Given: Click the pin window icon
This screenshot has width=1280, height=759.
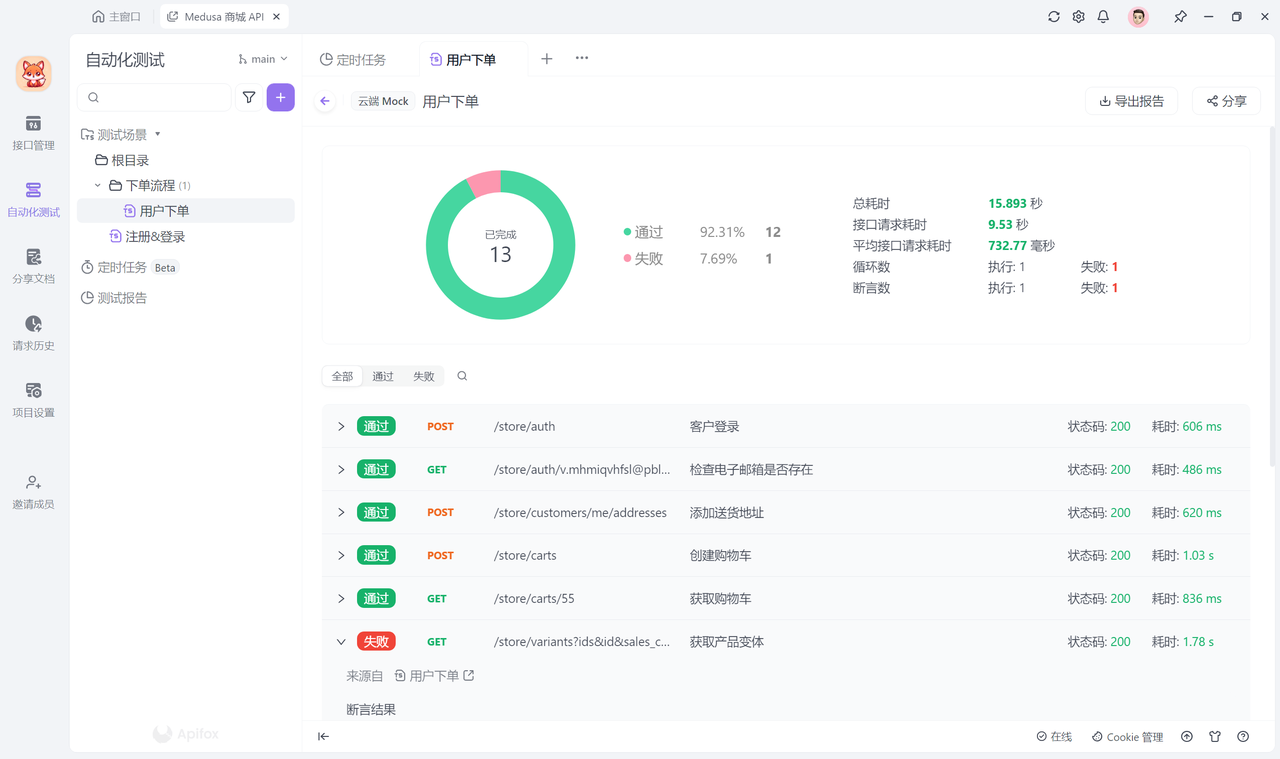Looking at the screenshot, I should (1180, 17).
